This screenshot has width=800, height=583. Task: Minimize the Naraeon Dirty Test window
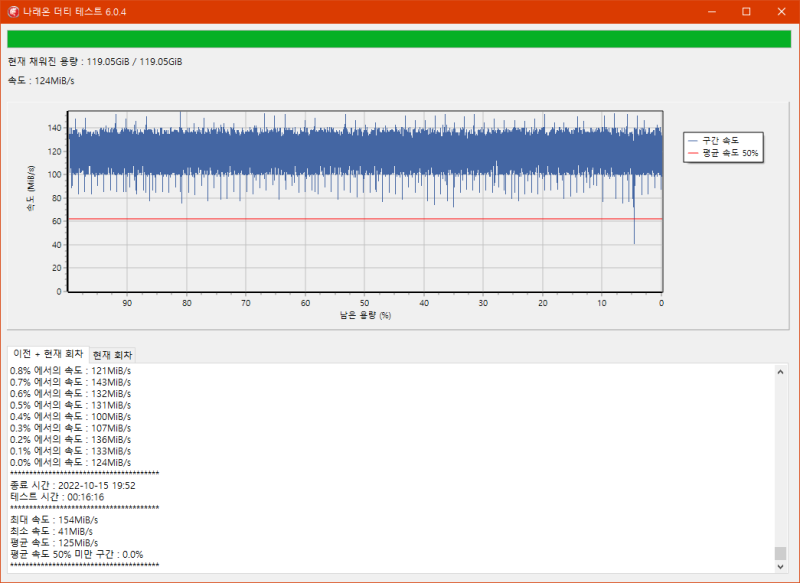[712, 12]
